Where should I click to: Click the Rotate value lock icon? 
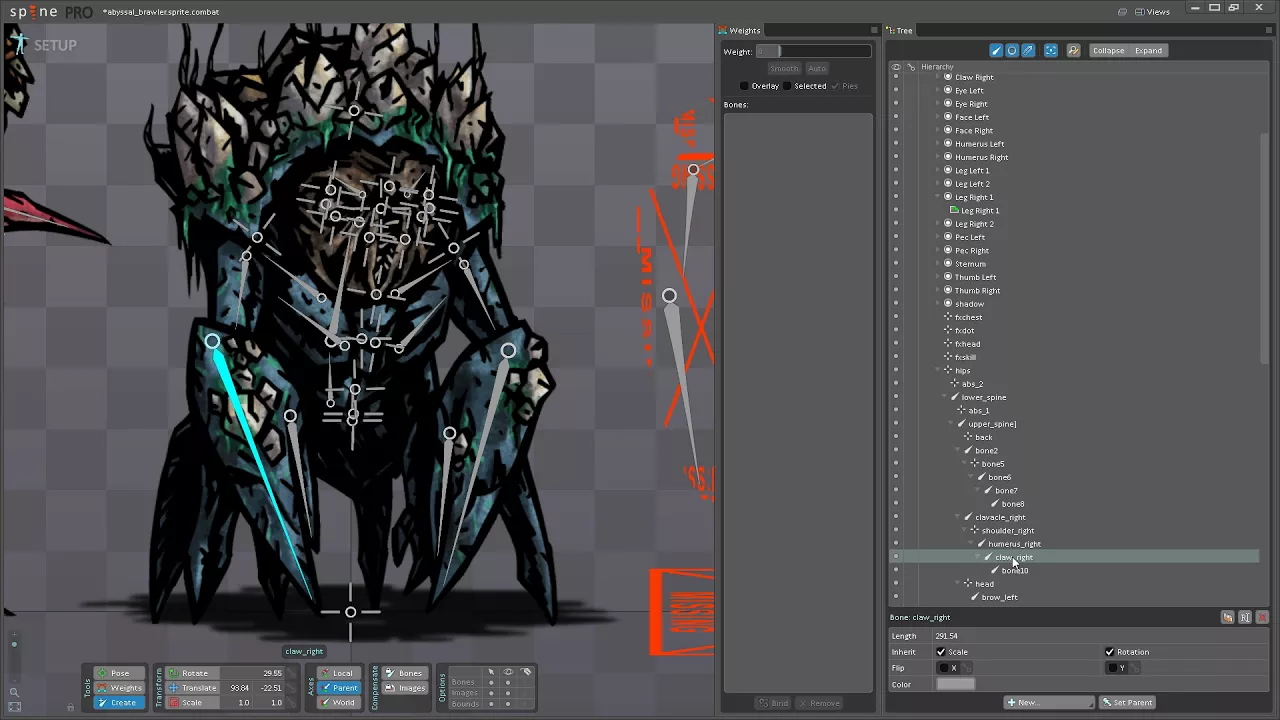tap(291, 673)
